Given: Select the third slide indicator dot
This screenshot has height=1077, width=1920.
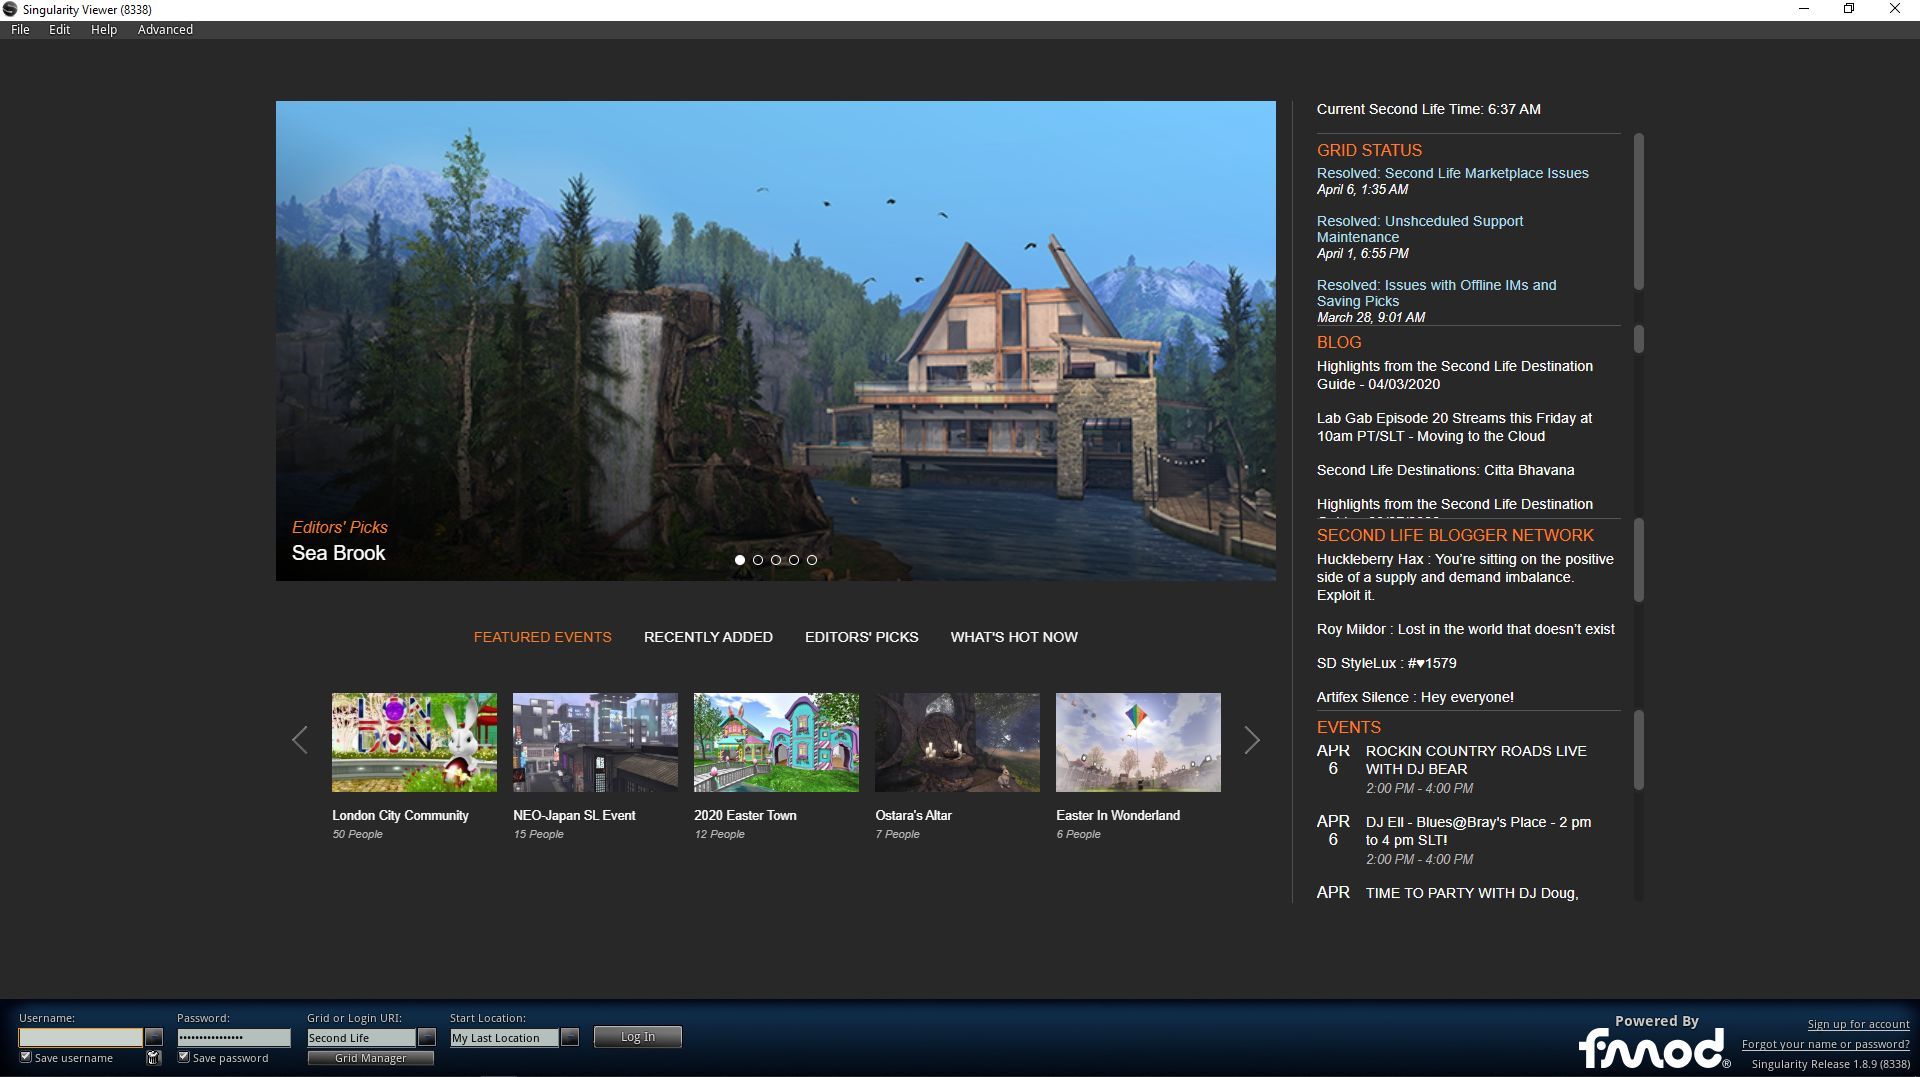Looking at the screenshot, I should pos(776,560).
